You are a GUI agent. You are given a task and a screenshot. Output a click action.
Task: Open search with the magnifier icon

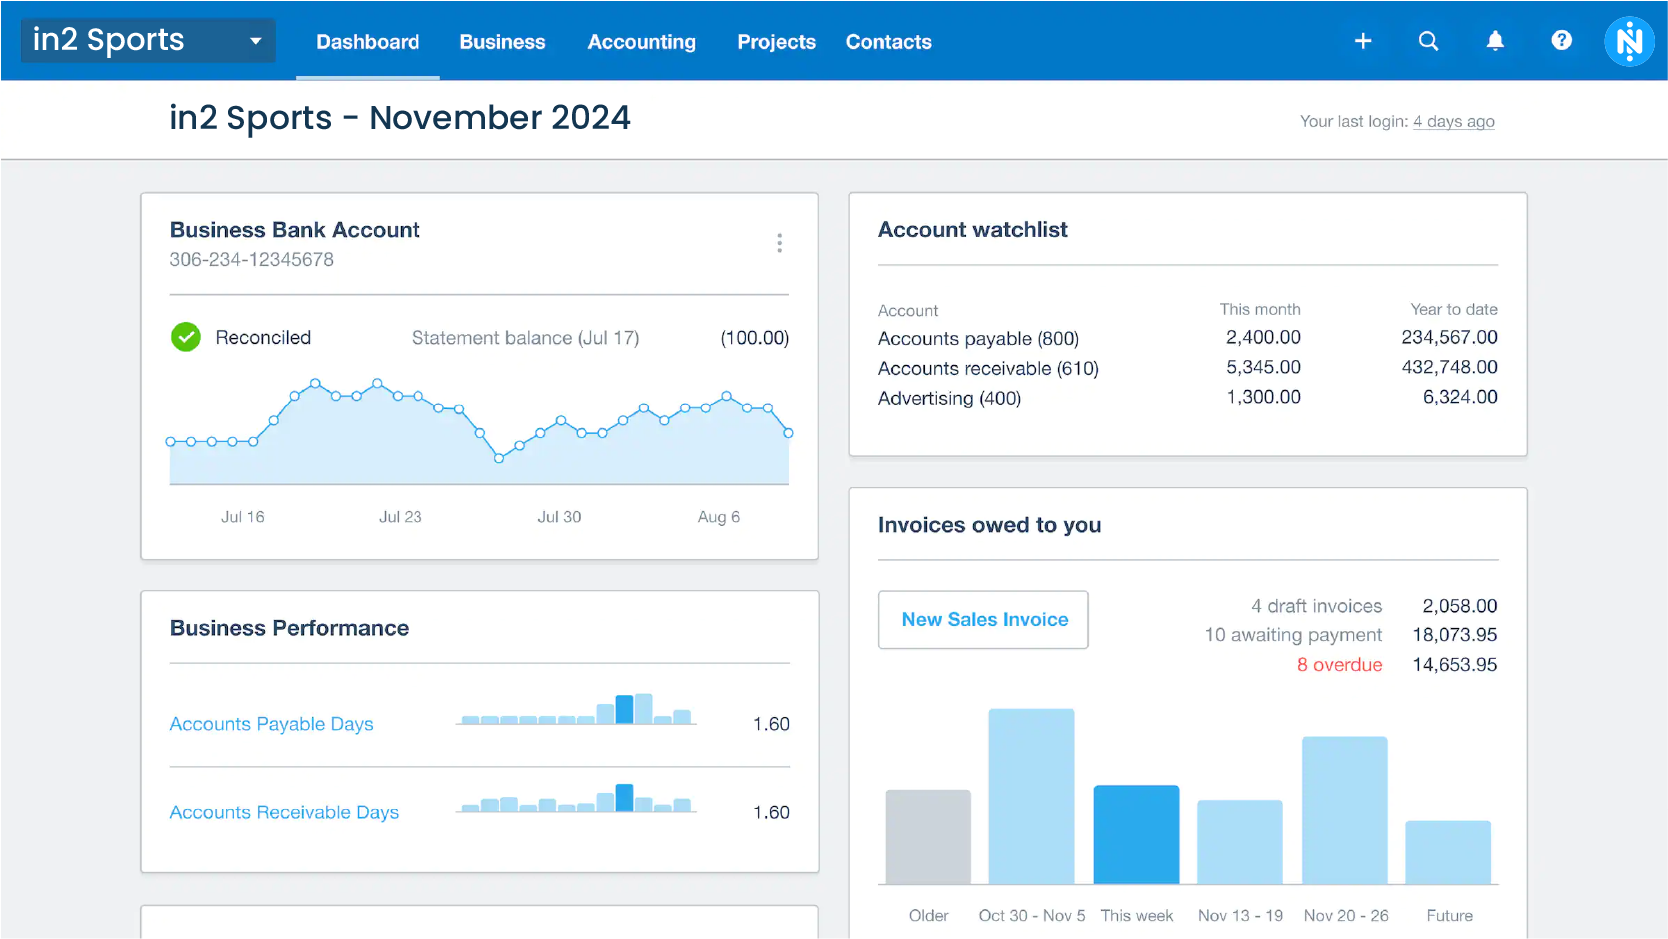1428,41
